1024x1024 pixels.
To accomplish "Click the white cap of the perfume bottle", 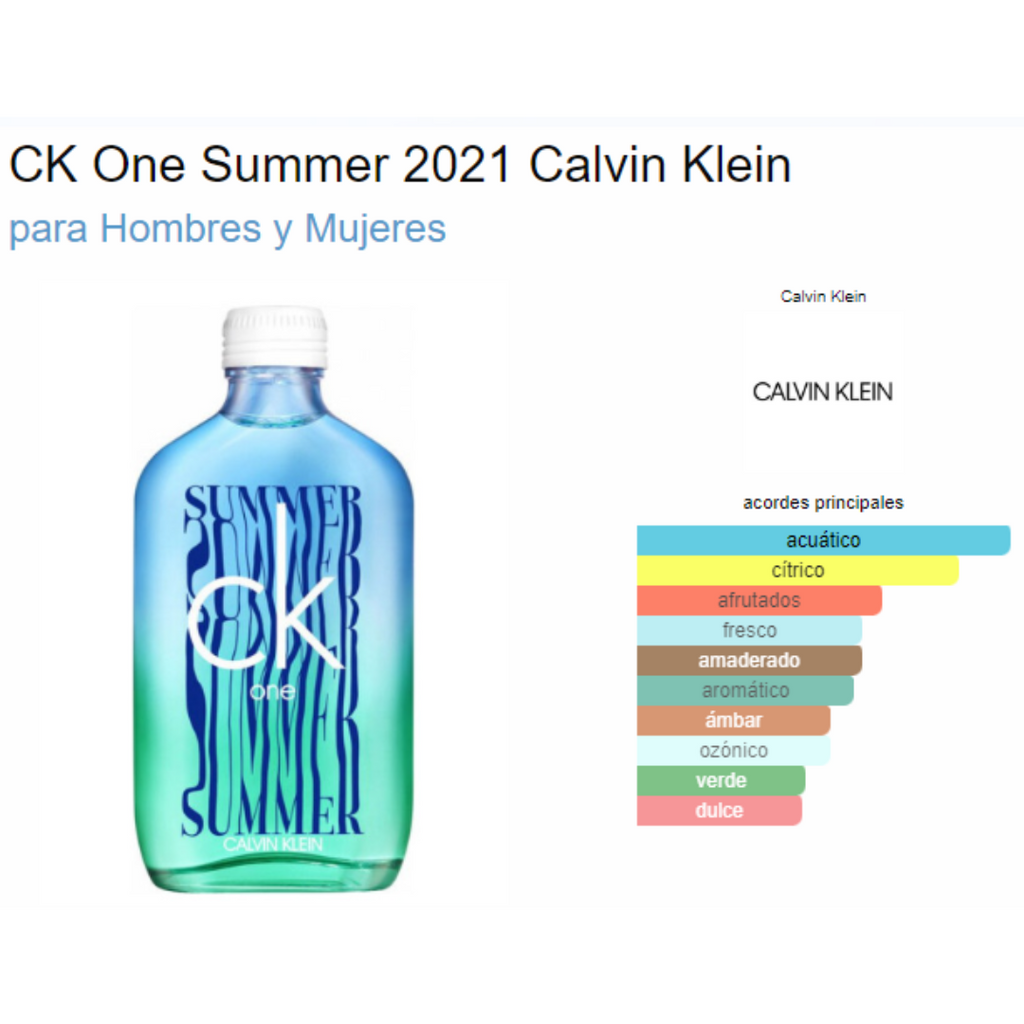I will coord(274,336).
